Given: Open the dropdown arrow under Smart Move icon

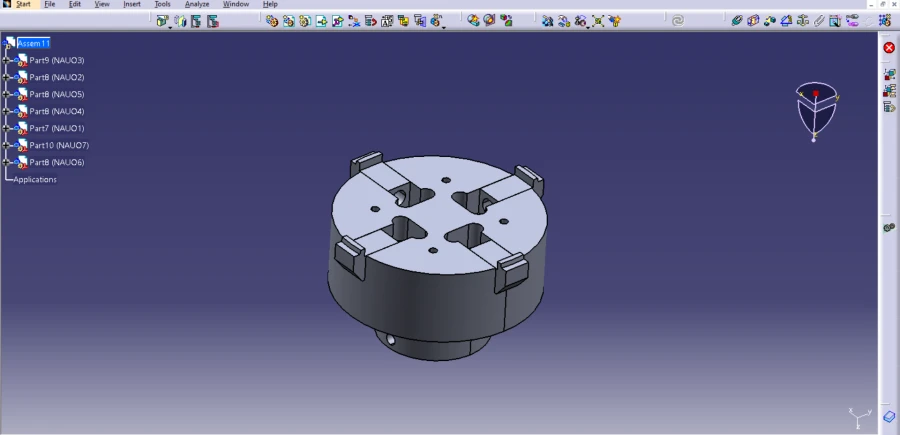Looking at the screenshot, I should click(588, 27).
